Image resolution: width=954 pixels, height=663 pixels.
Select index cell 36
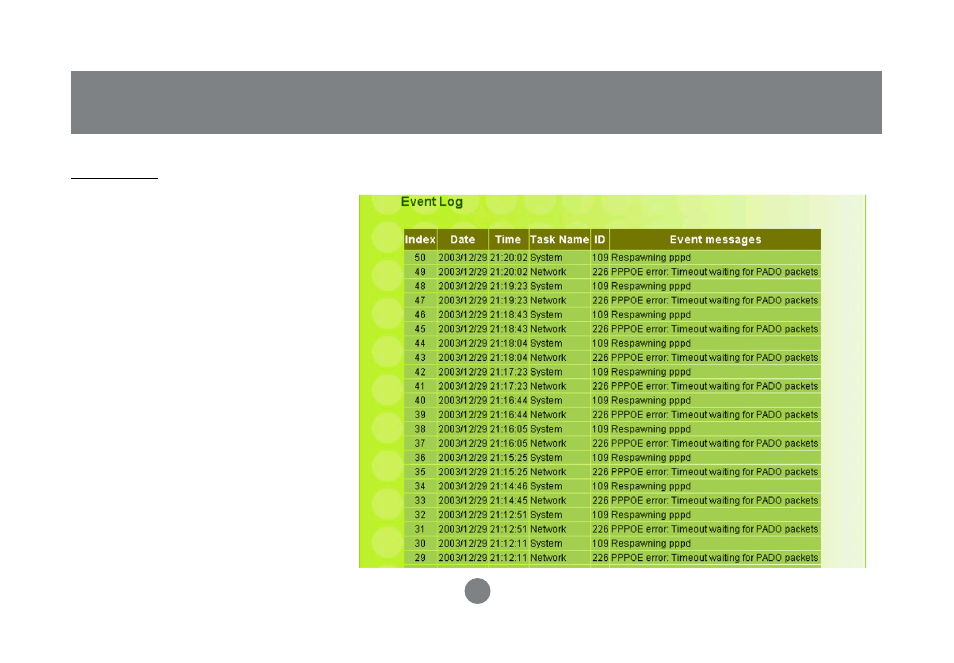420,458
